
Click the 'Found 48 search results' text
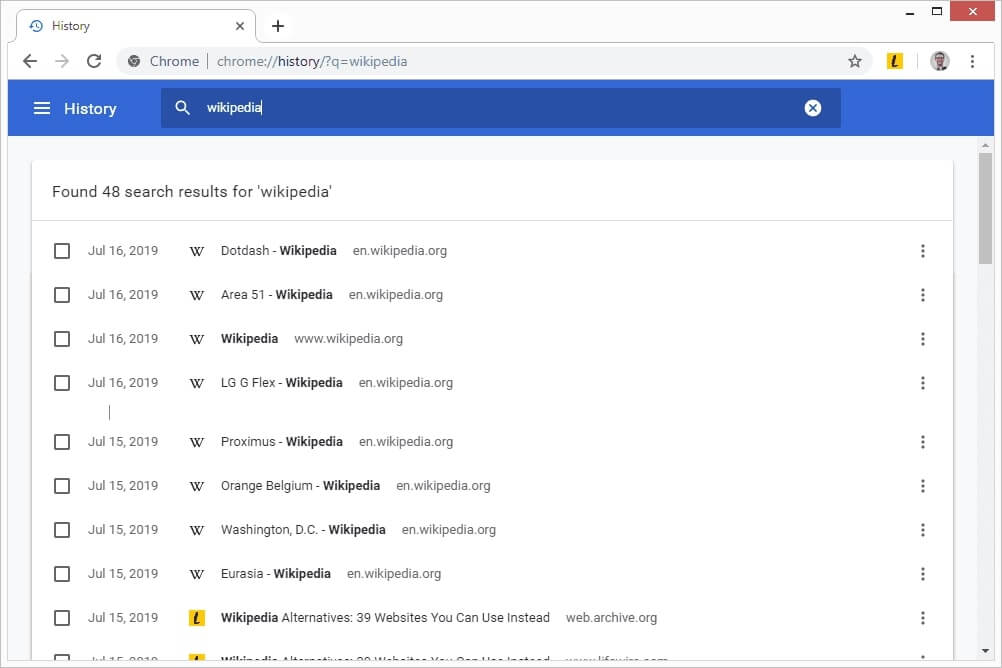[192, 192]
